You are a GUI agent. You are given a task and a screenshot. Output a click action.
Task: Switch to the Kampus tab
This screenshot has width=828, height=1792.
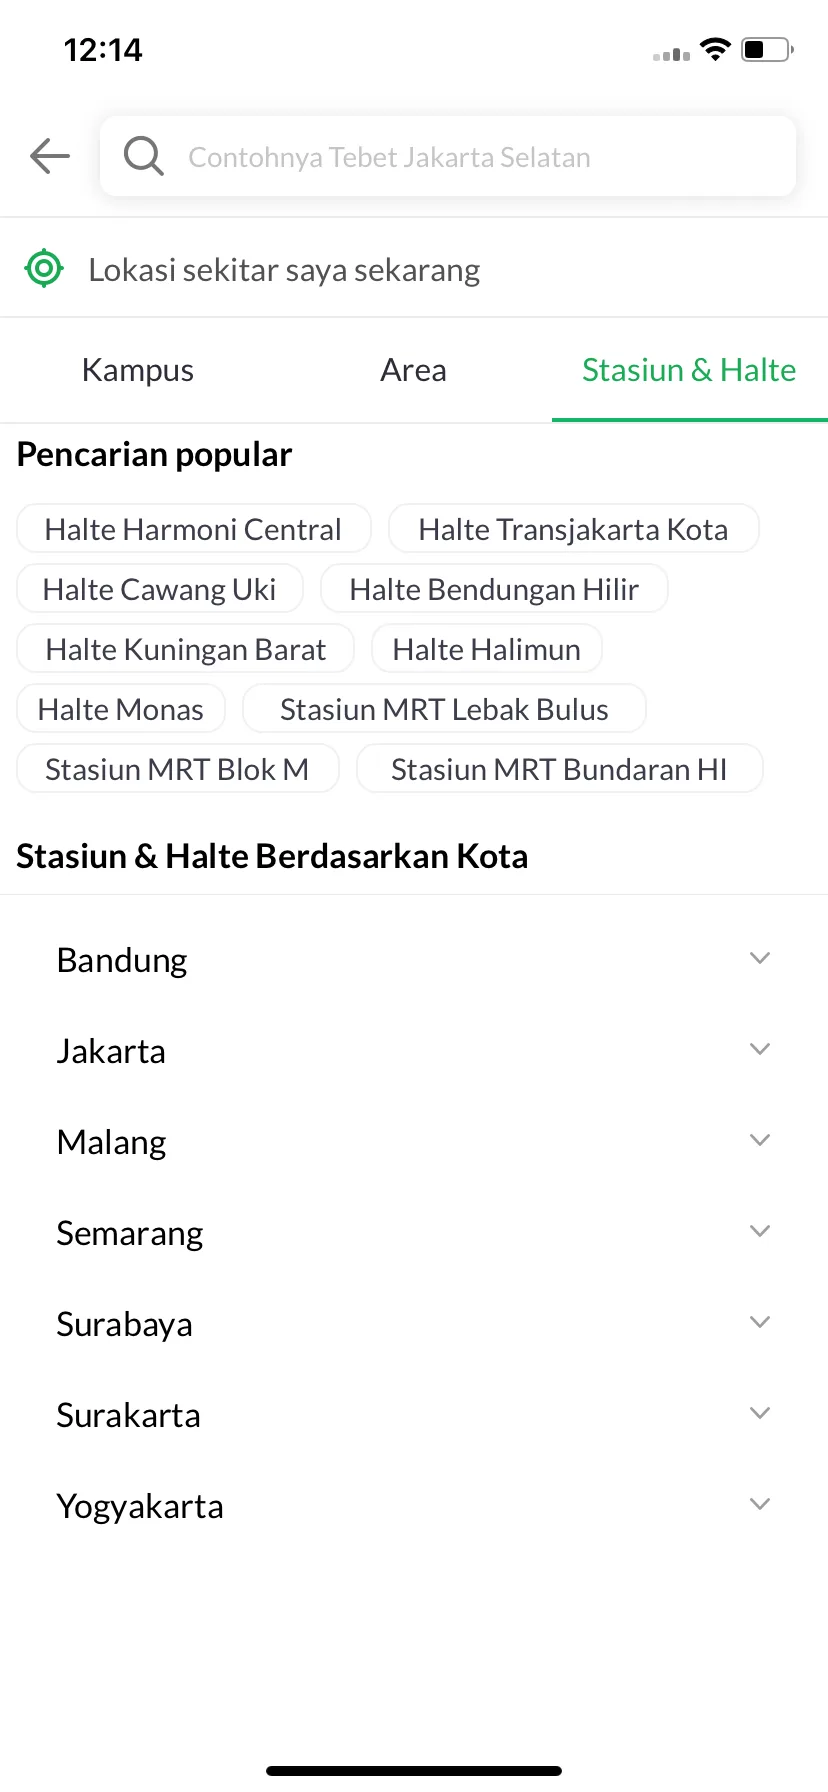click(x=138, y=370)
